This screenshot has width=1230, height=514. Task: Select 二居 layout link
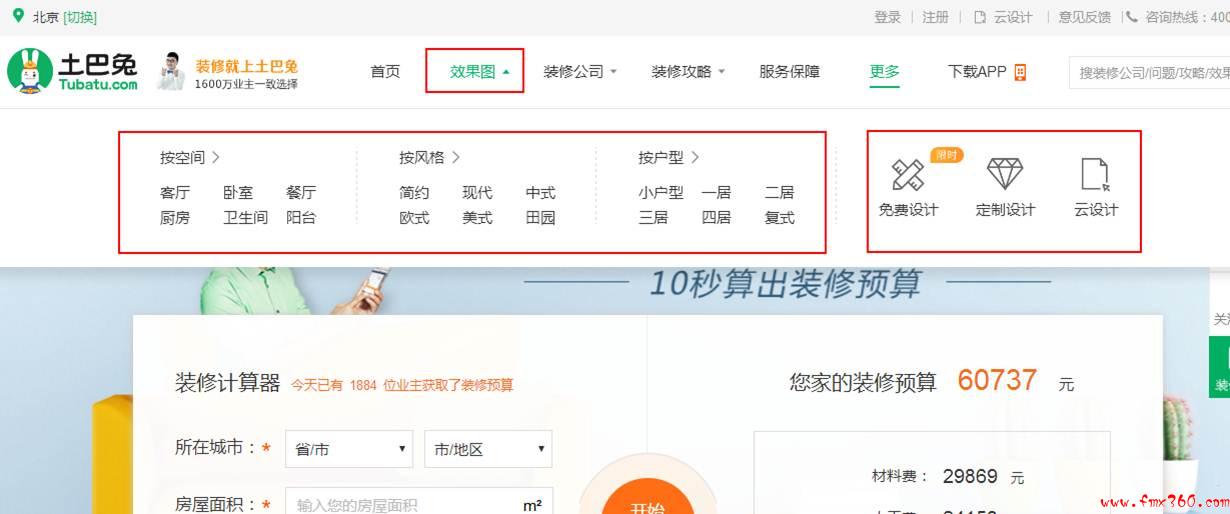click(779, 193)
